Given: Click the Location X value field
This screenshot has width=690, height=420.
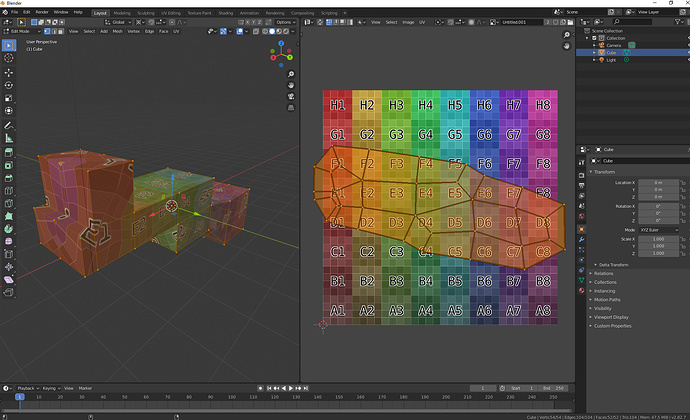Looking at the screenshot, I should [658, 182].
